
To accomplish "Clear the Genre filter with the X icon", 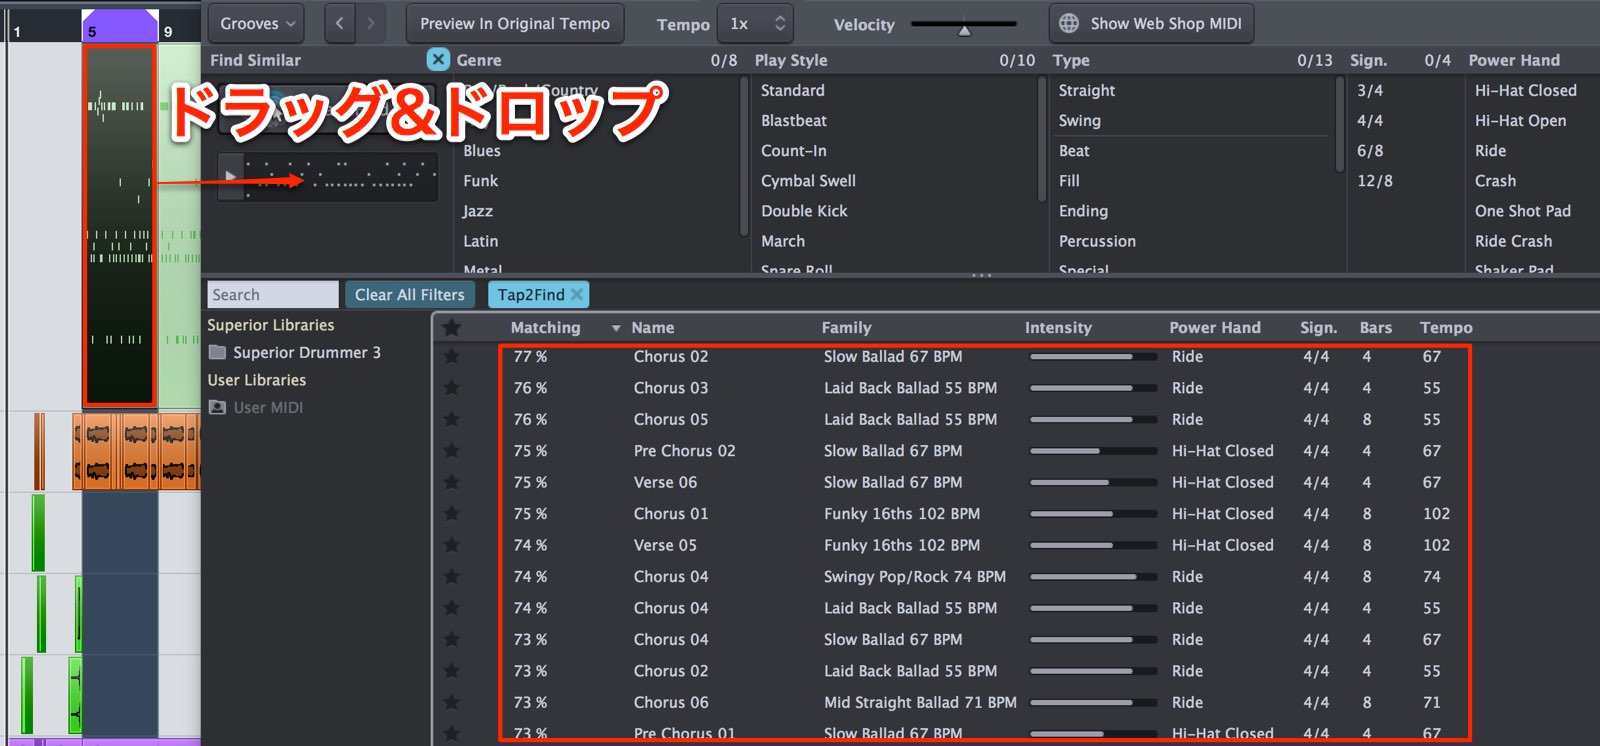I will [x=438, y=60].
